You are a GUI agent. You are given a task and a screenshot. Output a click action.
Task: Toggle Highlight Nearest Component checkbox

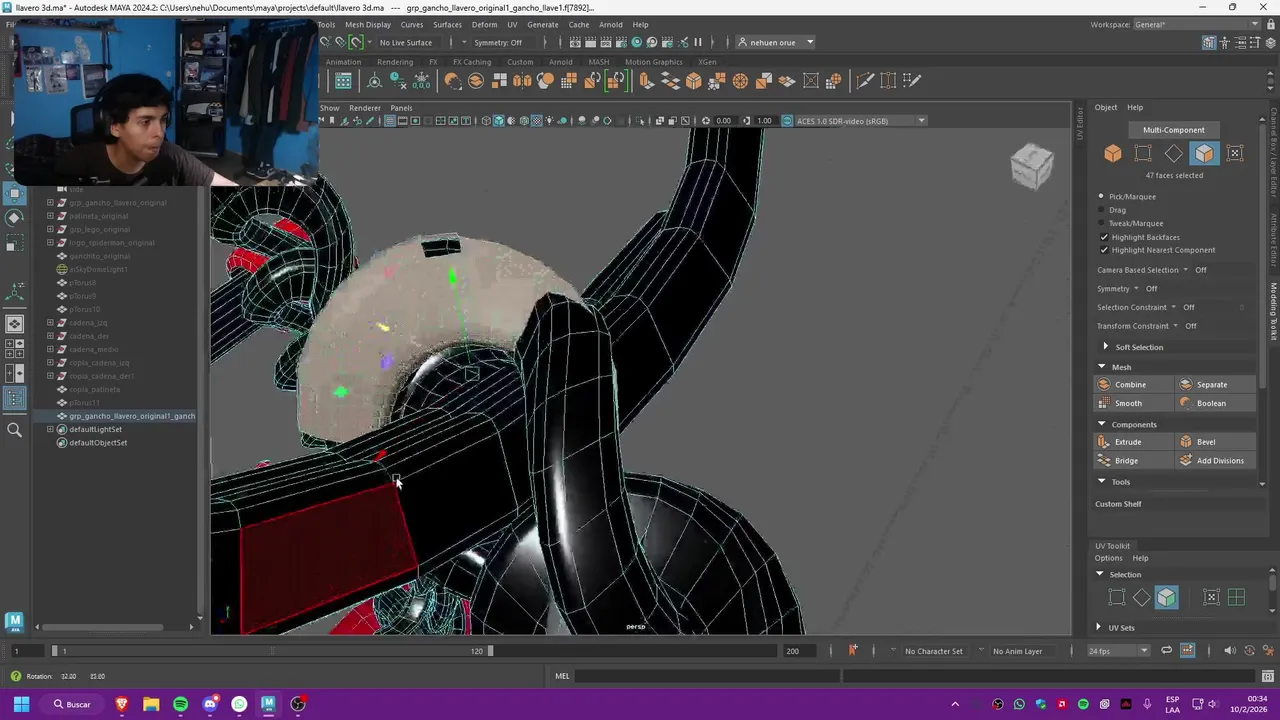(1104, 250)
